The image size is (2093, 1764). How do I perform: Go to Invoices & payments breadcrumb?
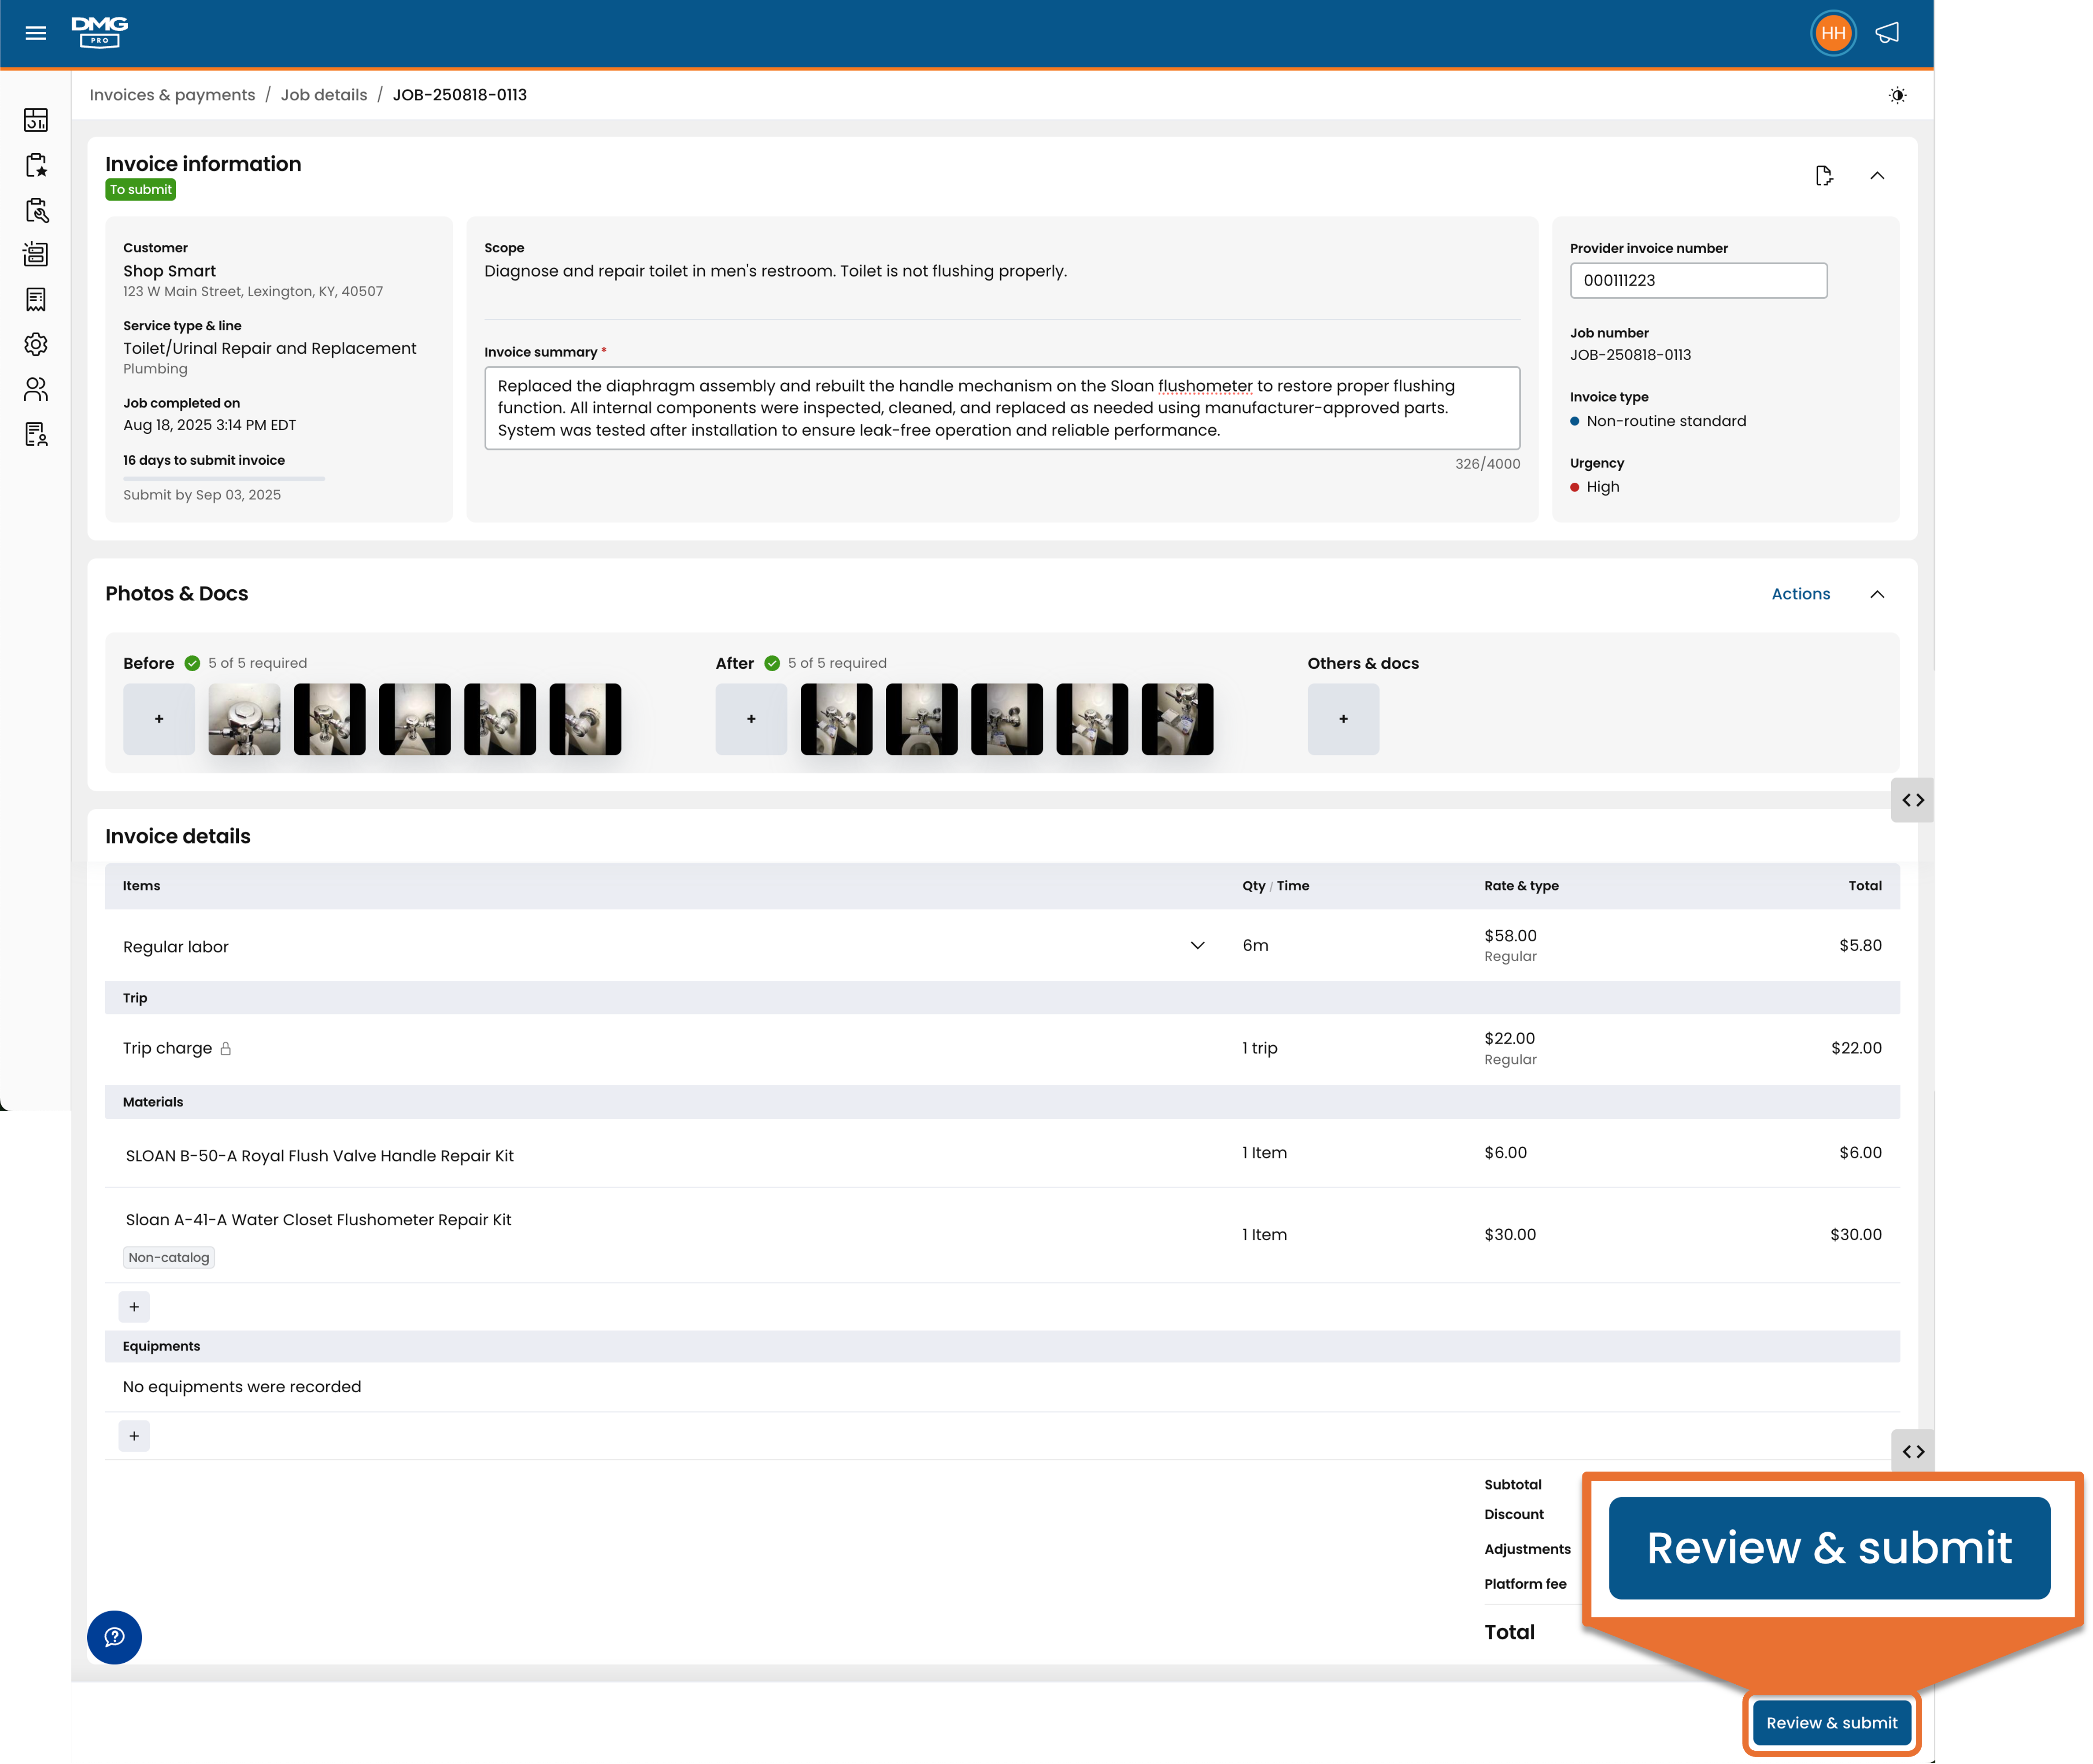click(x=172, y=95)
